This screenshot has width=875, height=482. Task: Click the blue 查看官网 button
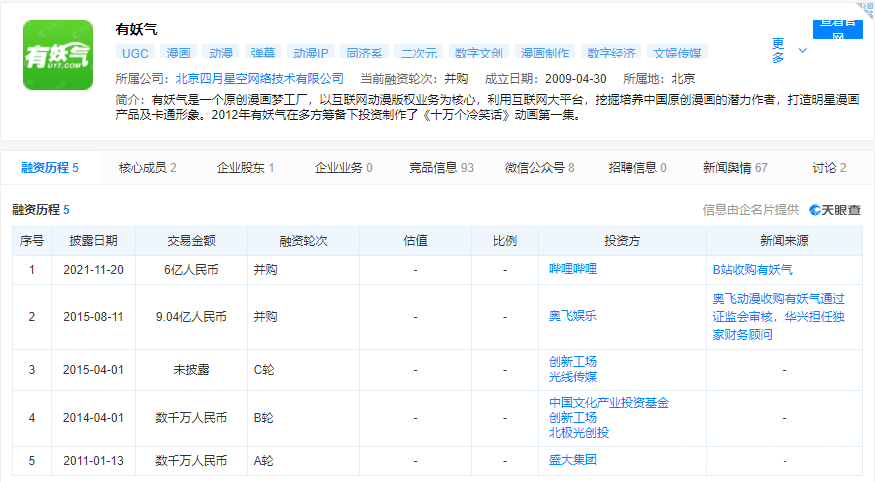click(x=838, y=28)
